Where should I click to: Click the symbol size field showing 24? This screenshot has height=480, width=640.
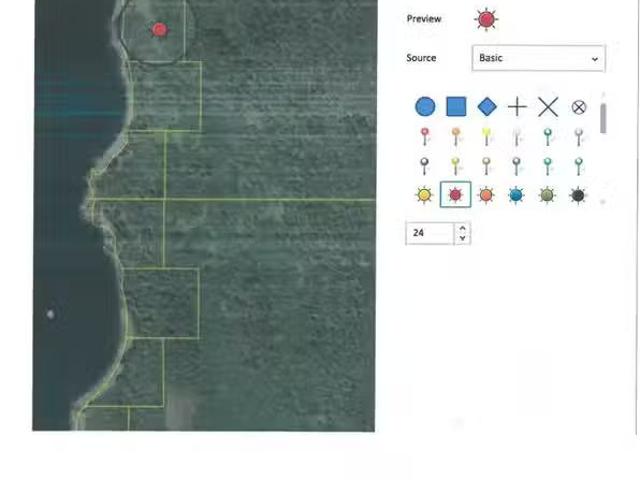(x=429, y=233)
